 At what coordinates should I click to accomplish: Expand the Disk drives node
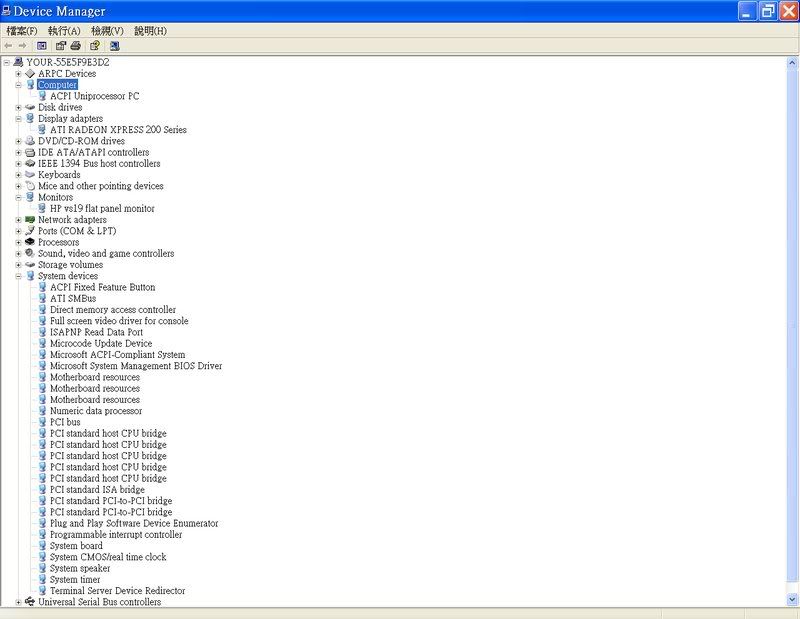tap(18, 108)
